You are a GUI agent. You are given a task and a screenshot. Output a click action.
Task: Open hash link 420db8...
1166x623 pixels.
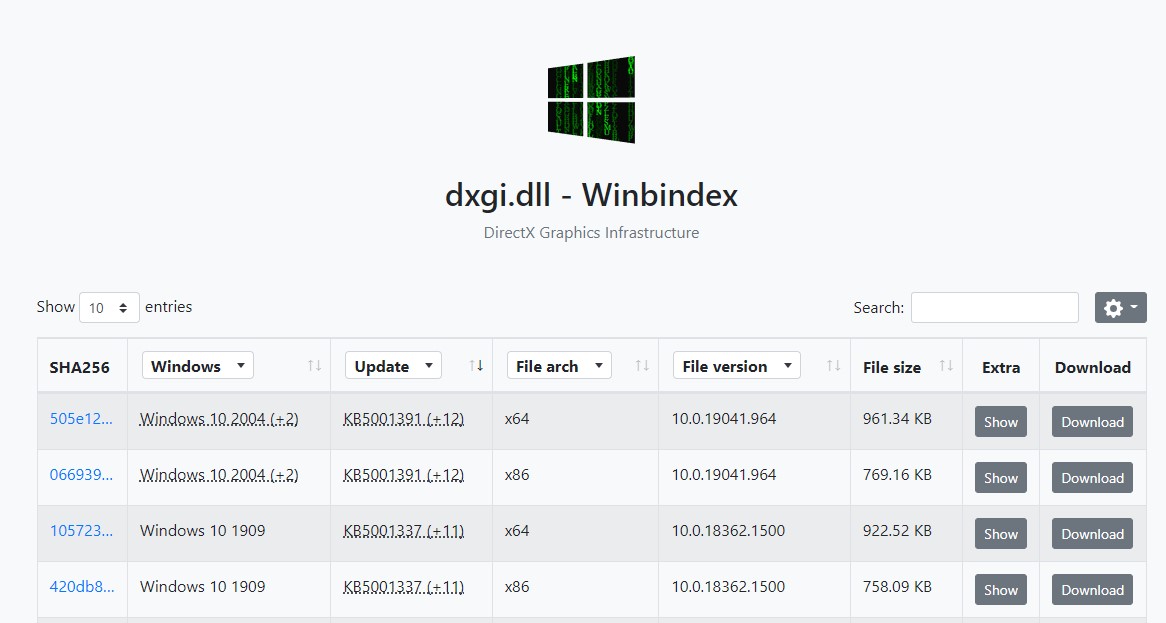82,587
